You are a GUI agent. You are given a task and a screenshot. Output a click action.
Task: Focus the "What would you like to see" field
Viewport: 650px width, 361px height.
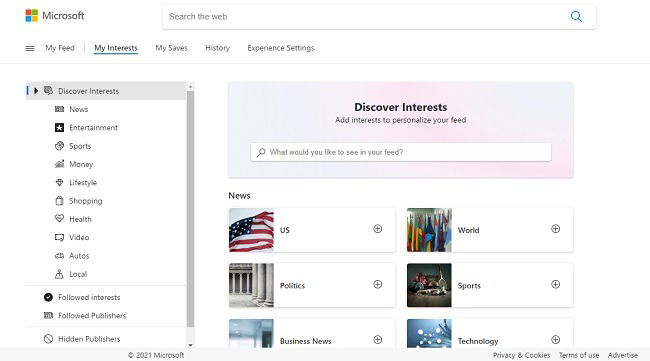point(401,152)
